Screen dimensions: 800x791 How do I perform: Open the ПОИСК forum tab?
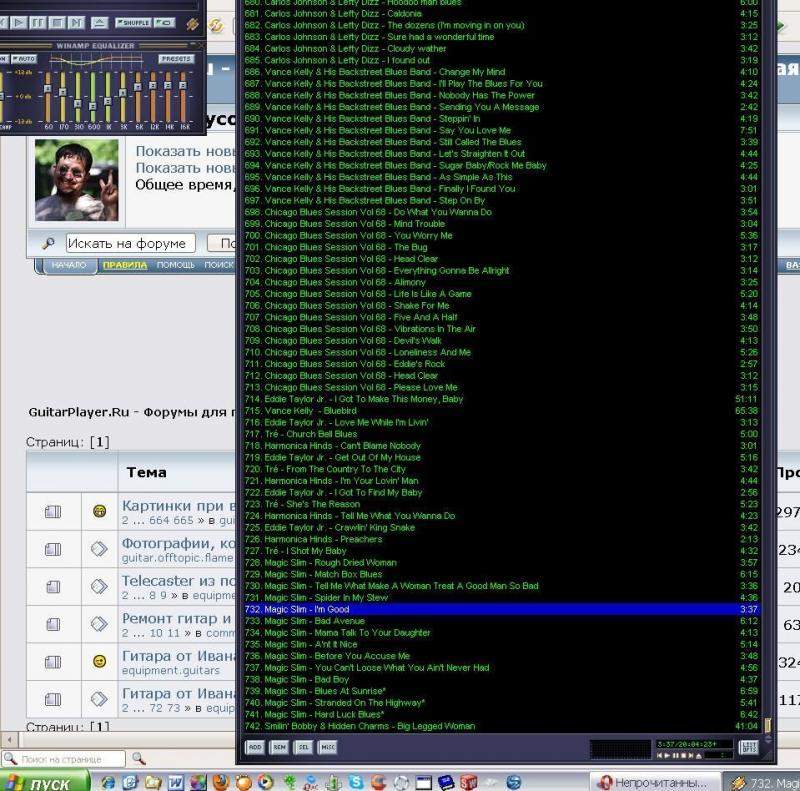pyautogui.click(x=219, y=265)
